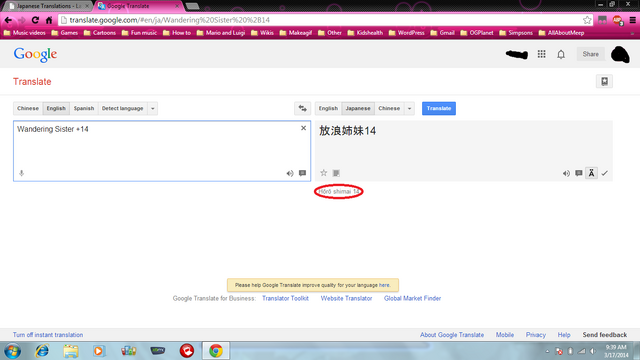Open the Wikis bookmark folder
The image size is (640, 360).
point(262,33)
